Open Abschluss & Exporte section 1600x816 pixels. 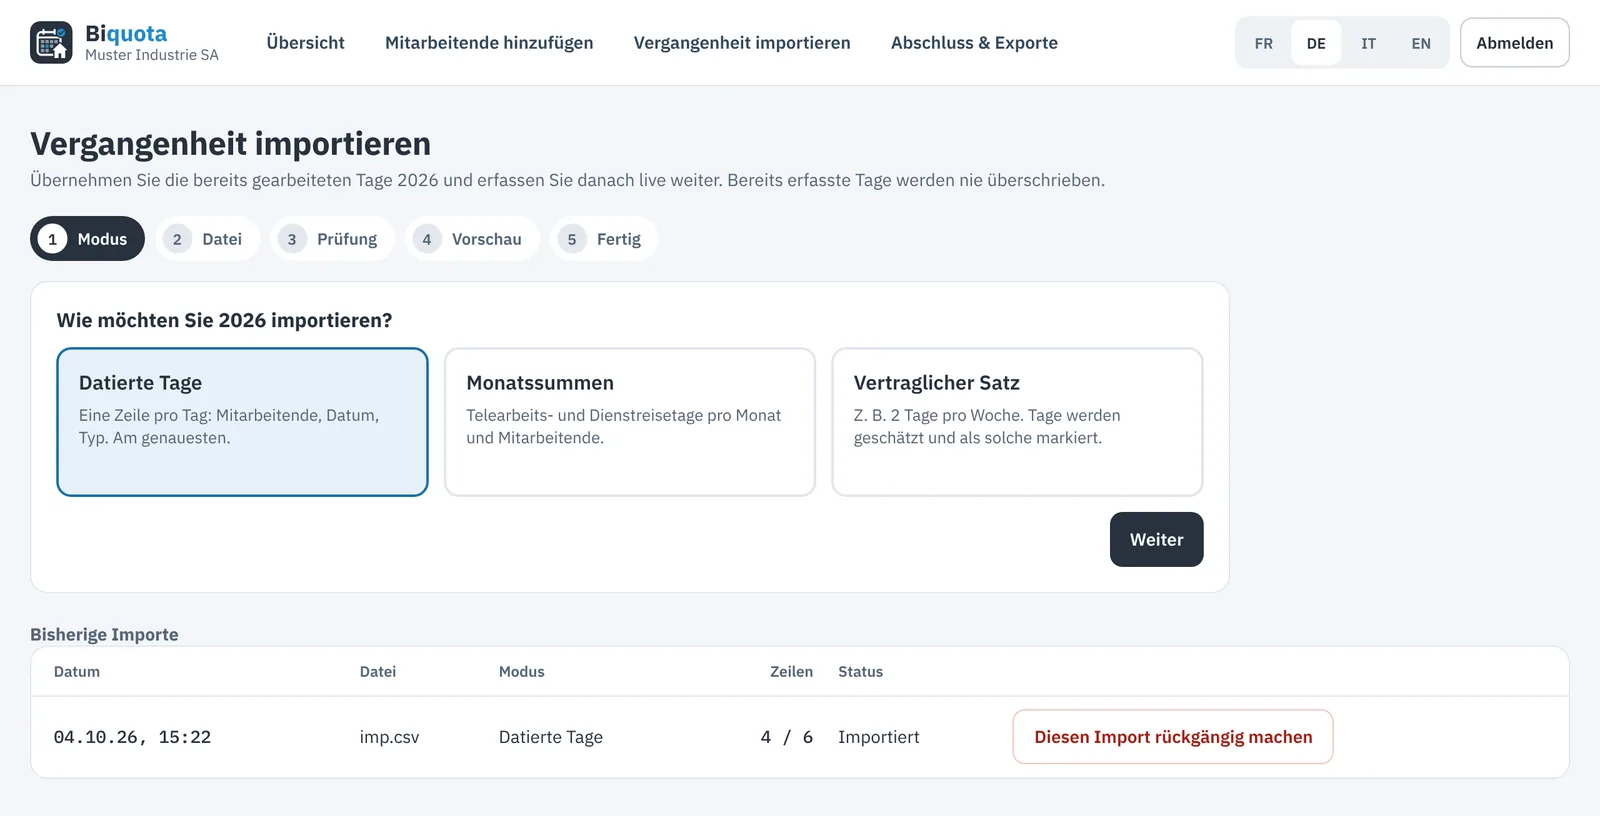coord(974,42)
